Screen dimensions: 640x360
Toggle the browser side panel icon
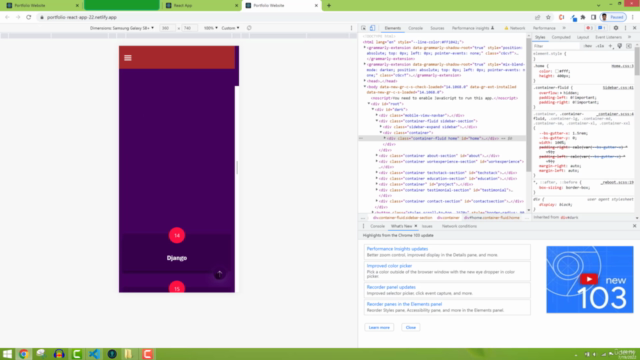[x=593, y=17]
